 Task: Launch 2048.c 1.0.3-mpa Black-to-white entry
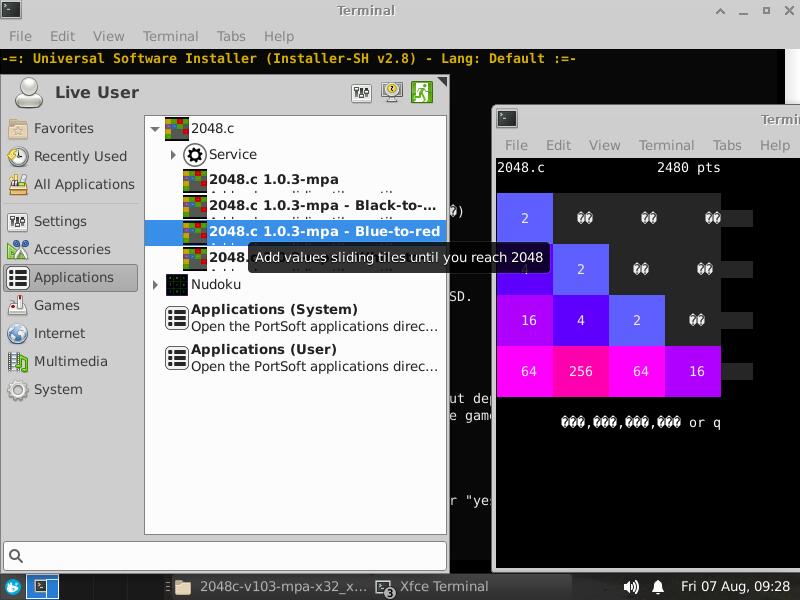pyautogui.click(x=295, y=206)
